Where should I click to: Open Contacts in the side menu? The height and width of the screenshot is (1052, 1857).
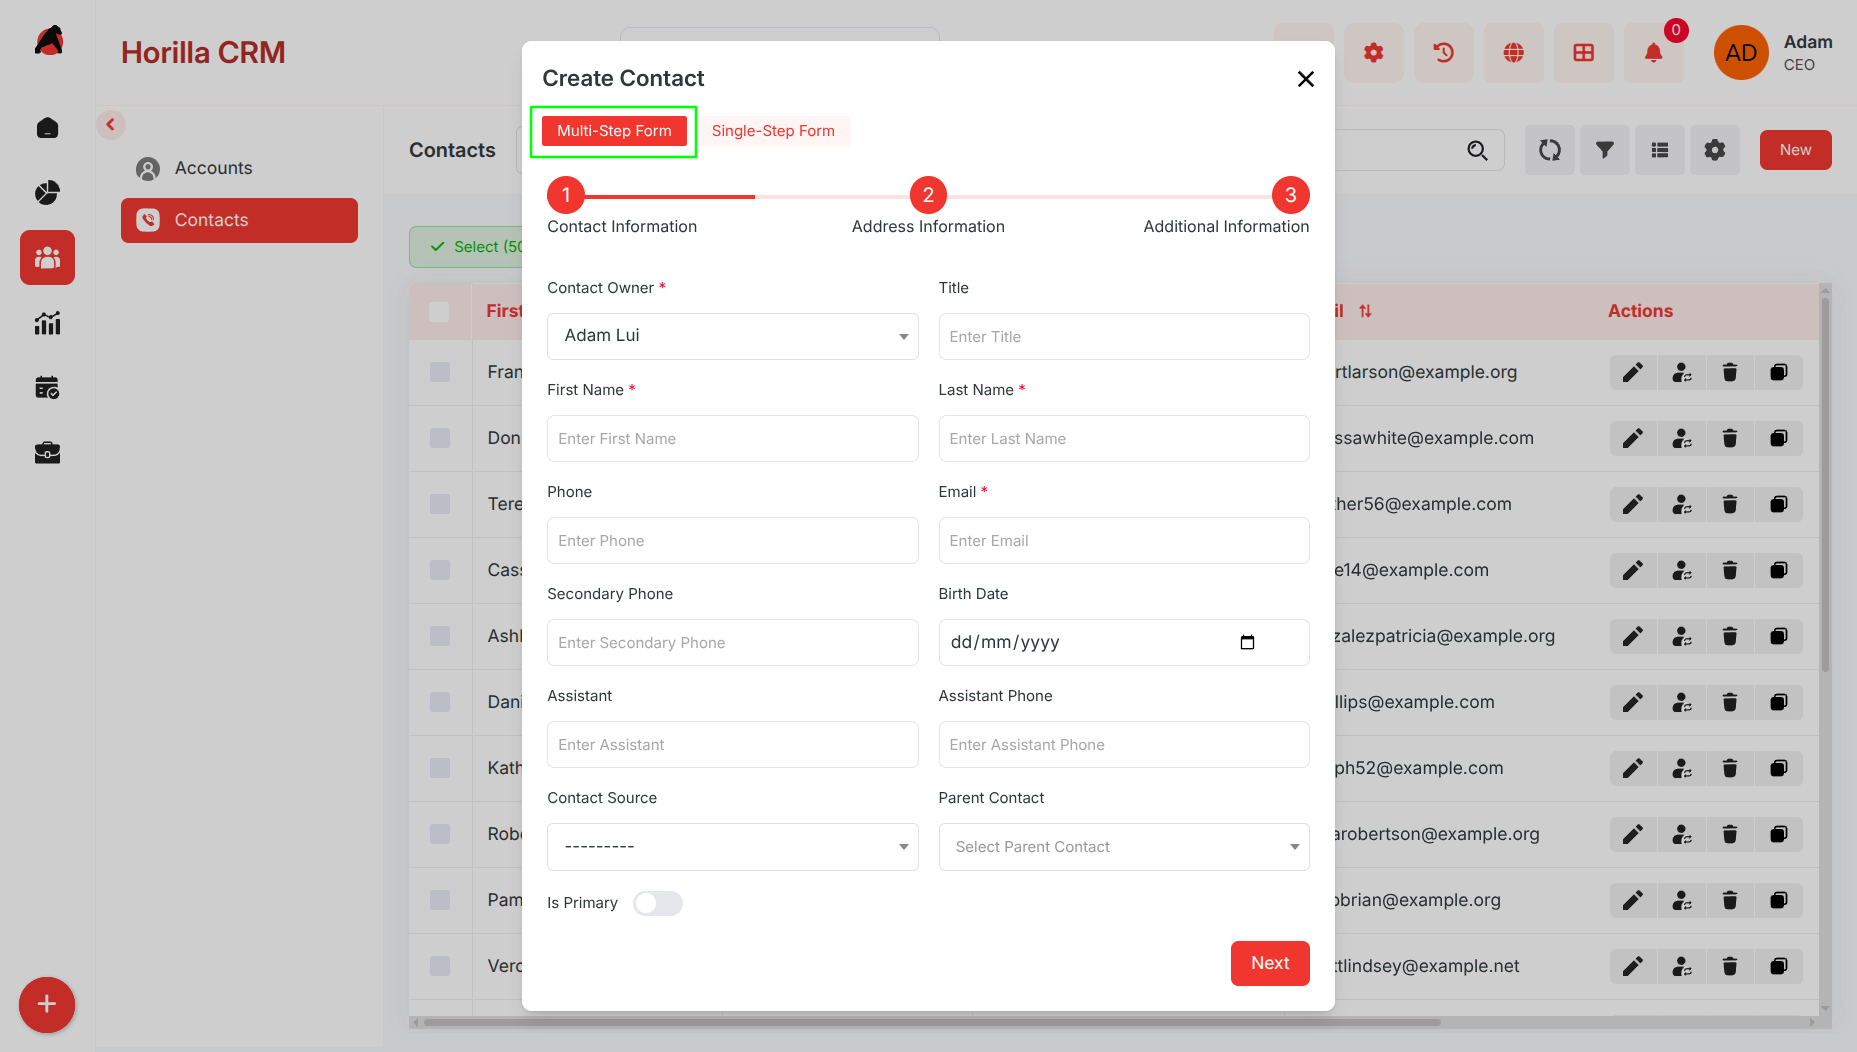pyautogui.click(x=239, y=220)
